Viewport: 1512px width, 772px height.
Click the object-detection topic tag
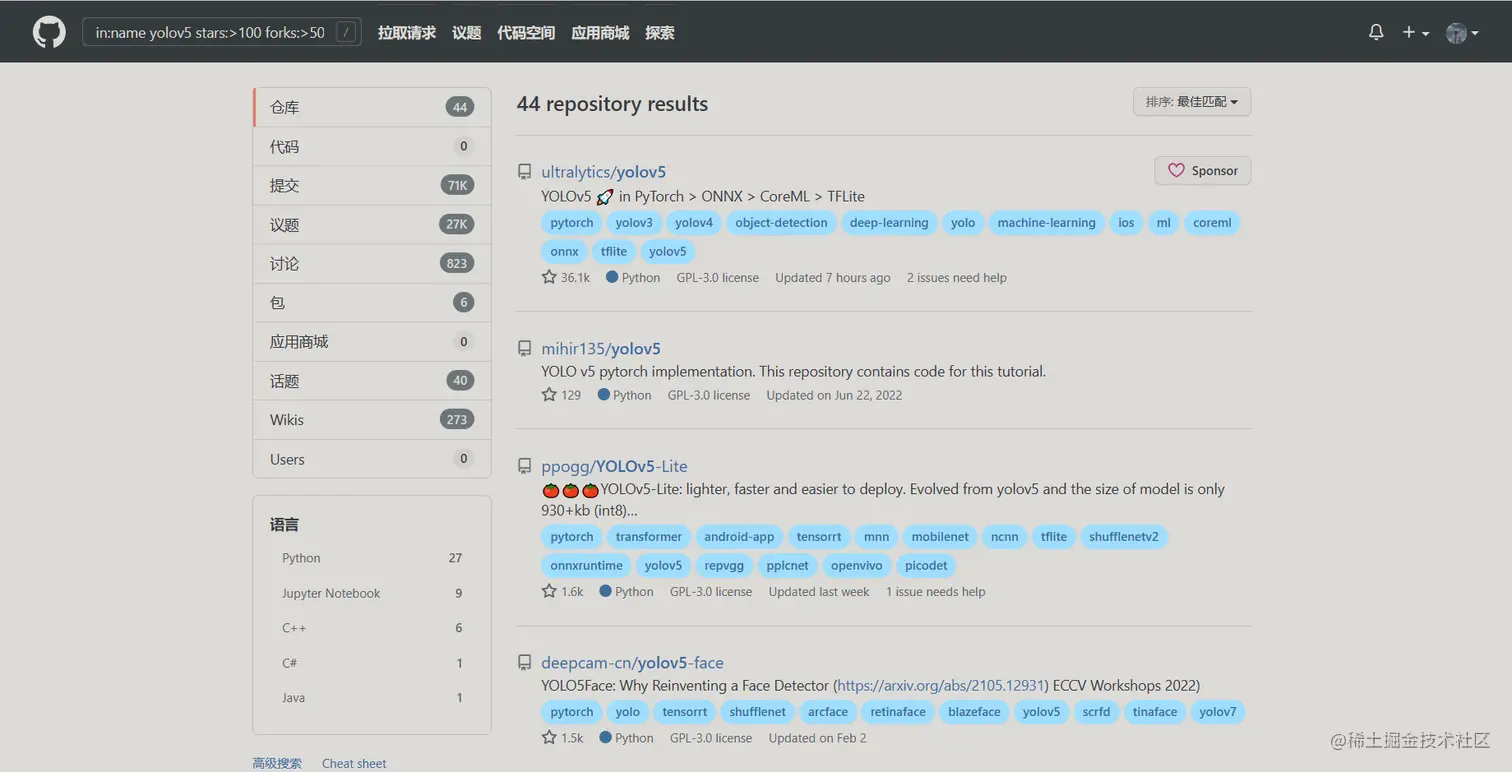[781, 223]
